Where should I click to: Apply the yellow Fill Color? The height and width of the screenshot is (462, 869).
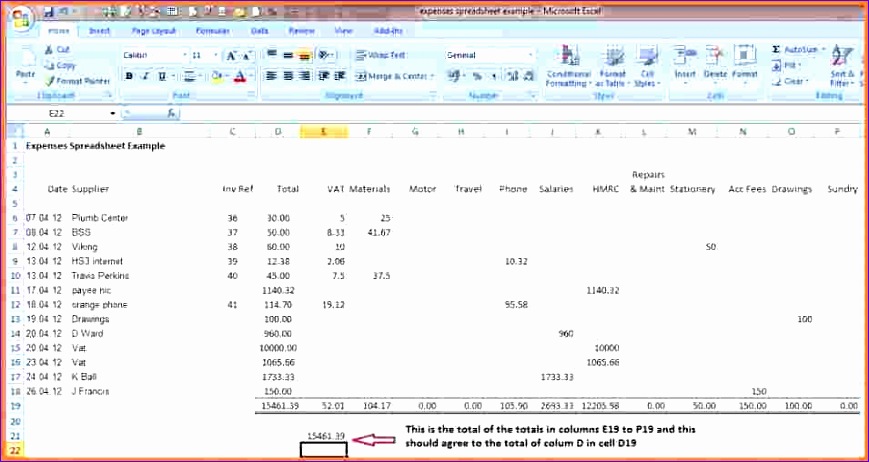pos(217,76)
